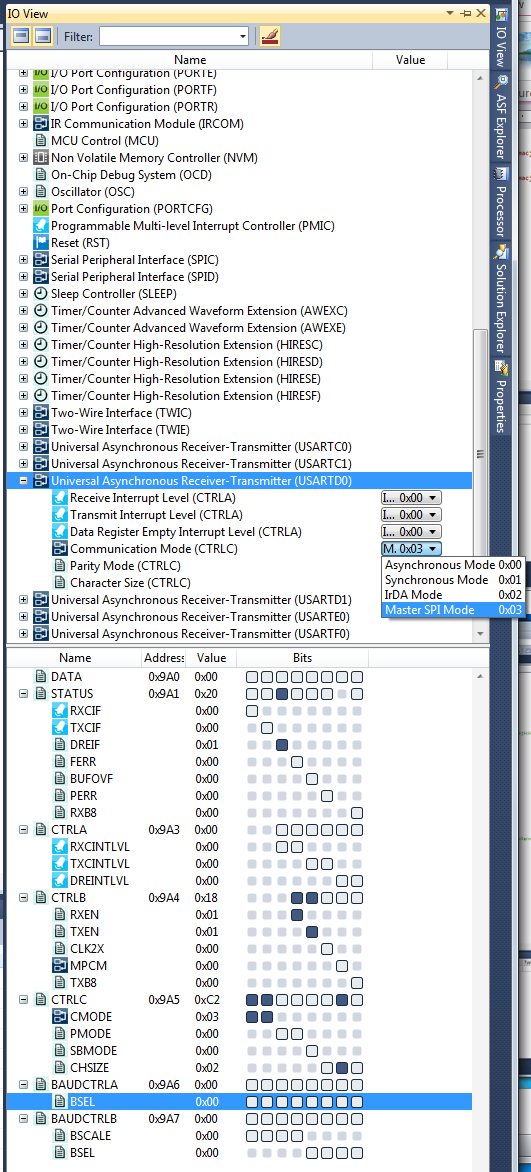Toggle the CLK2X bit box
The image size is (531, 1172).
(x=327, y=949)
